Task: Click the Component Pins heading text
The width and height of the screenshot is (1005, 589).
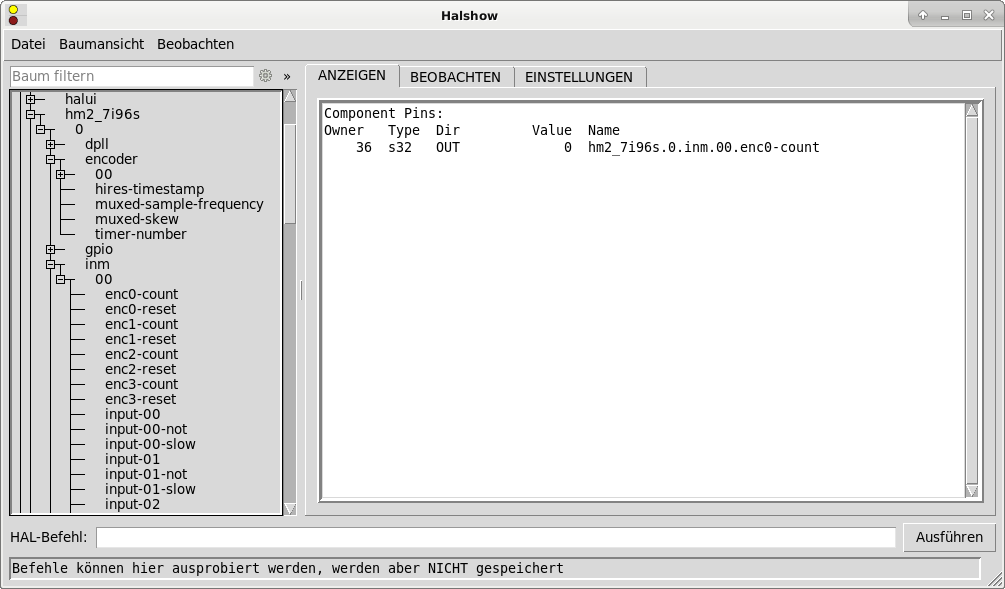Action: [x=383, y=113]
